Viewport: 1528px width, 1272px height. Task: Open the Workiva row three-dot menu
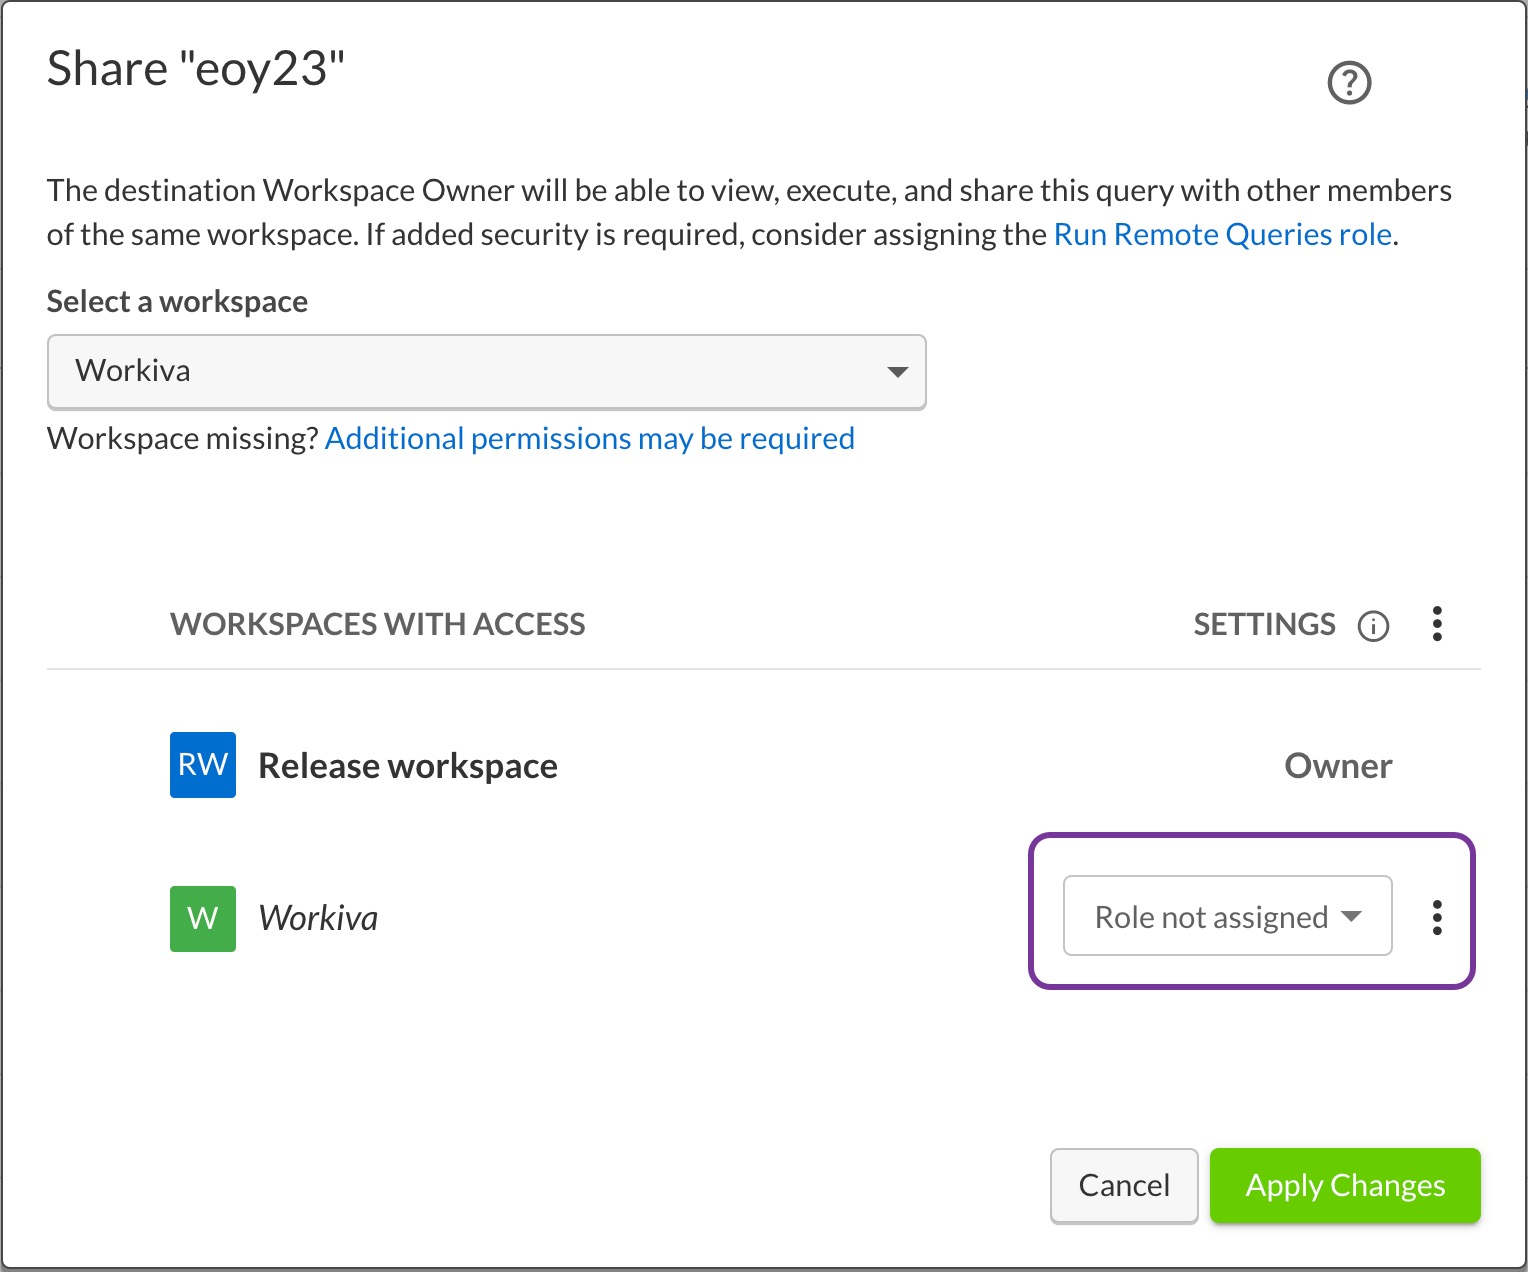coord(1437,917)
